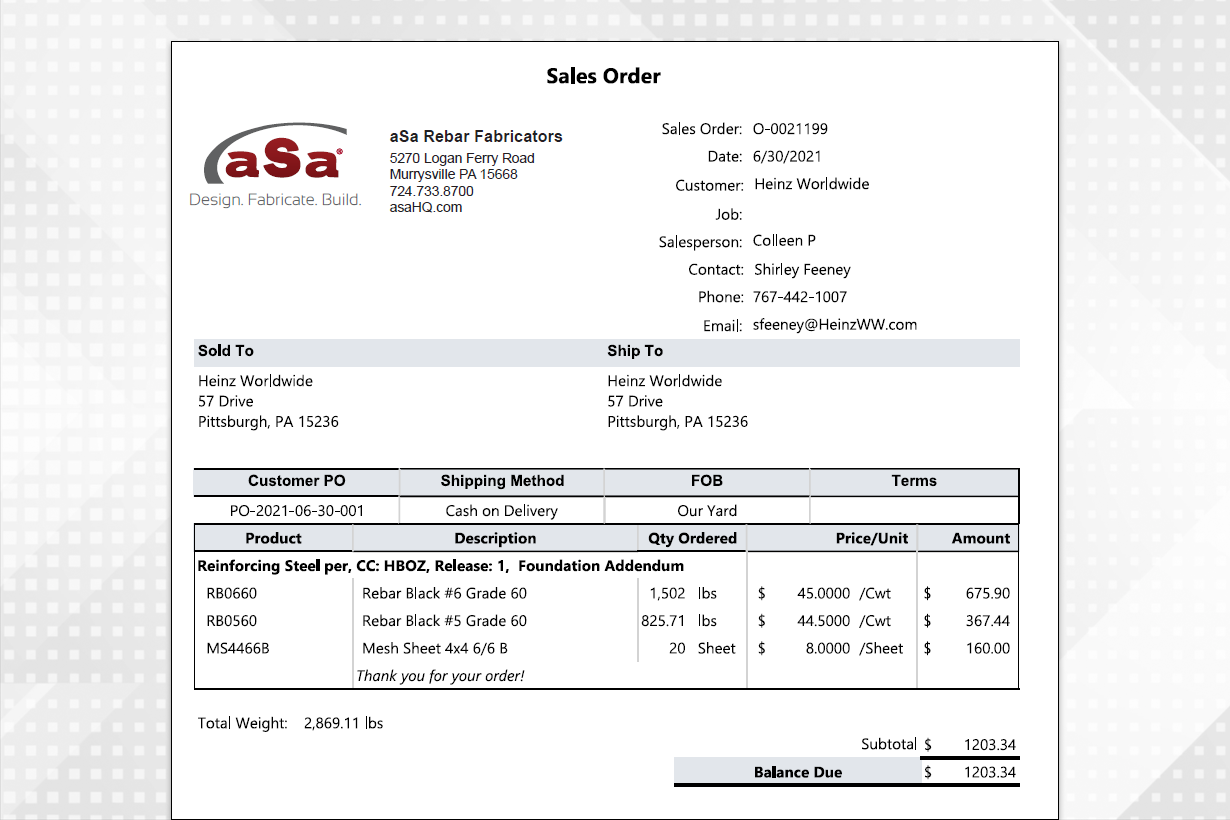Click the Thank you for your order note

point(440,676)
